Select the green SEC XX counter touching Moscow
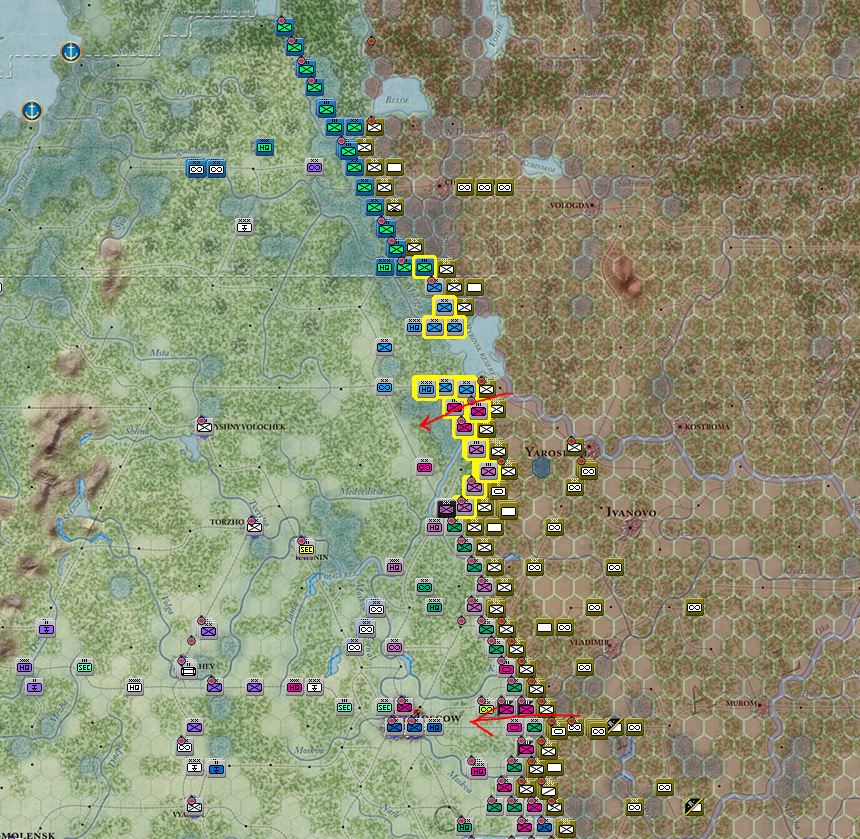860x839 pixels. [x=384, y=707]
